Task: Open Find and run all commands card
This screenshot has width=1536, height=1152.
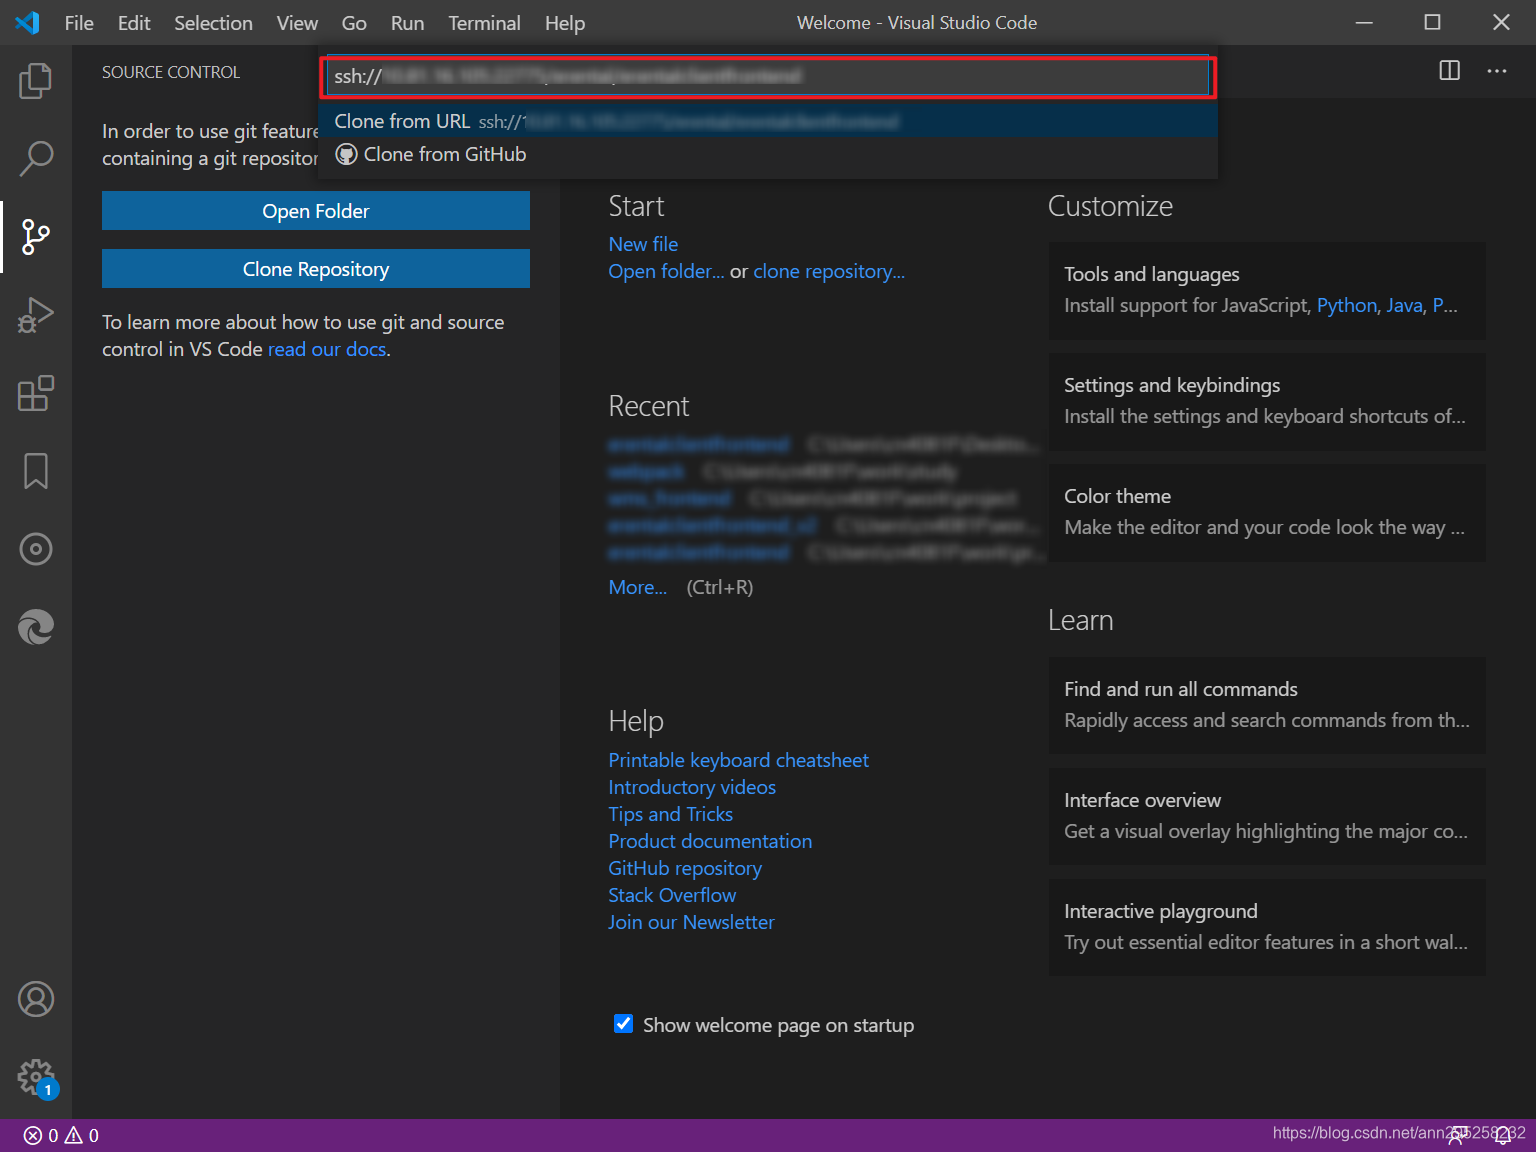Action: pyautogui.click(x=1267, y=705)
